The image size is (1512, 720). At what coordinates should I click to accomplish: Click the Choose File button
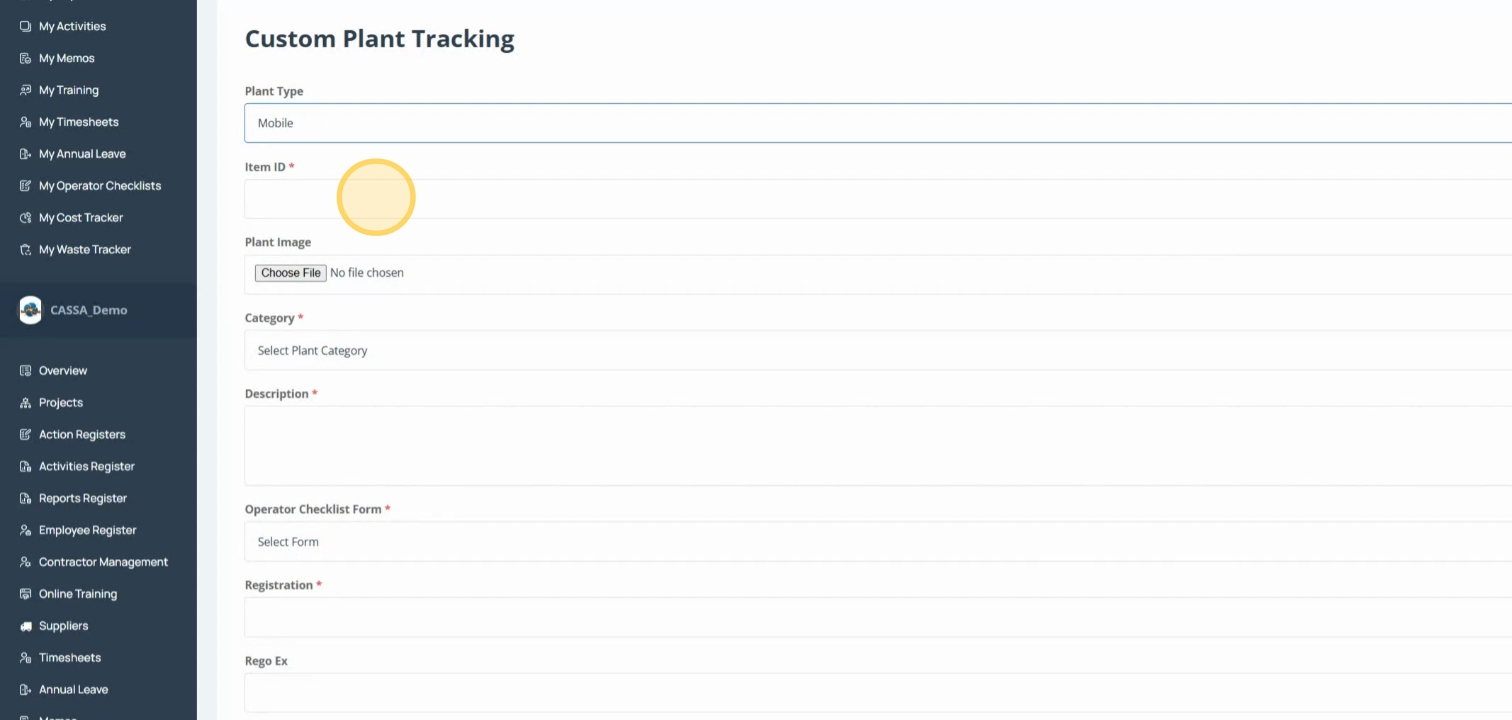pos(291,273)
